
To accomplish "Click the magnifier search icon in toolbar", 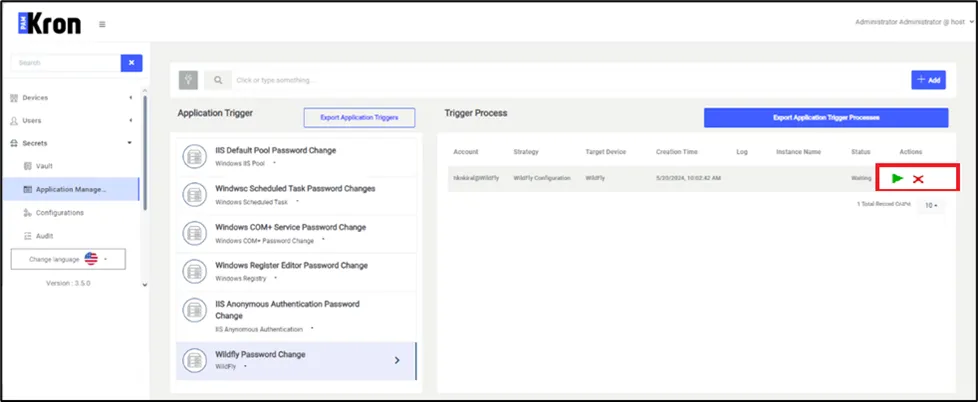I will (218, 80).
